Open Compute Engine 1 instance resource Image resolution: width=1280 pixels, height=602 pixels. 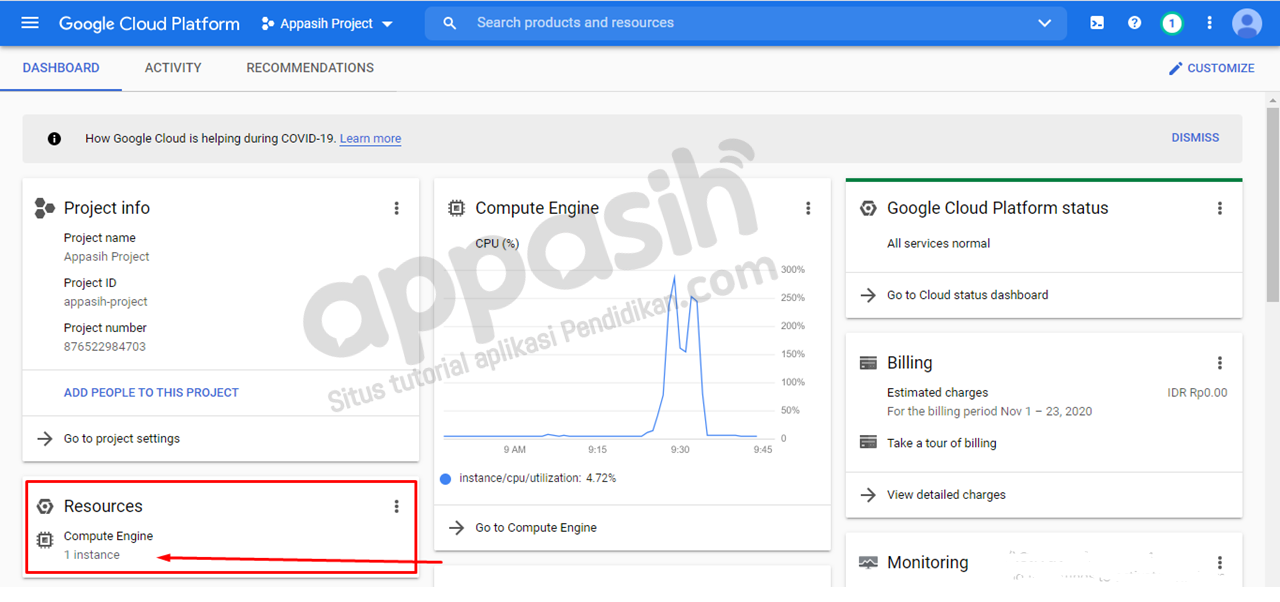(x=108, y=545)
